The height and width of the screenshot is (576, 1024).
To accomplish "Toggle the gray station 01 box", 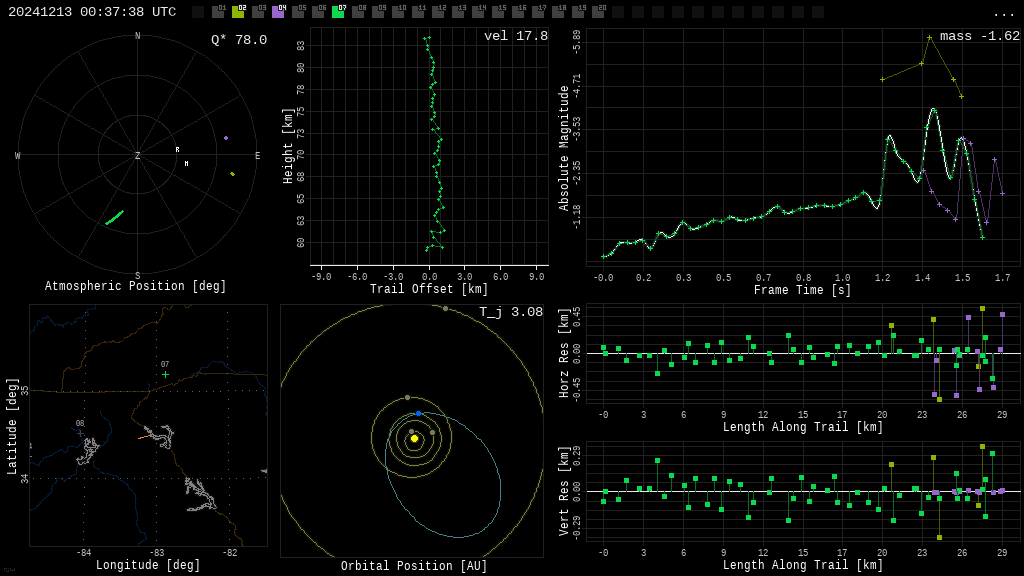I will [x=218, y=12].
